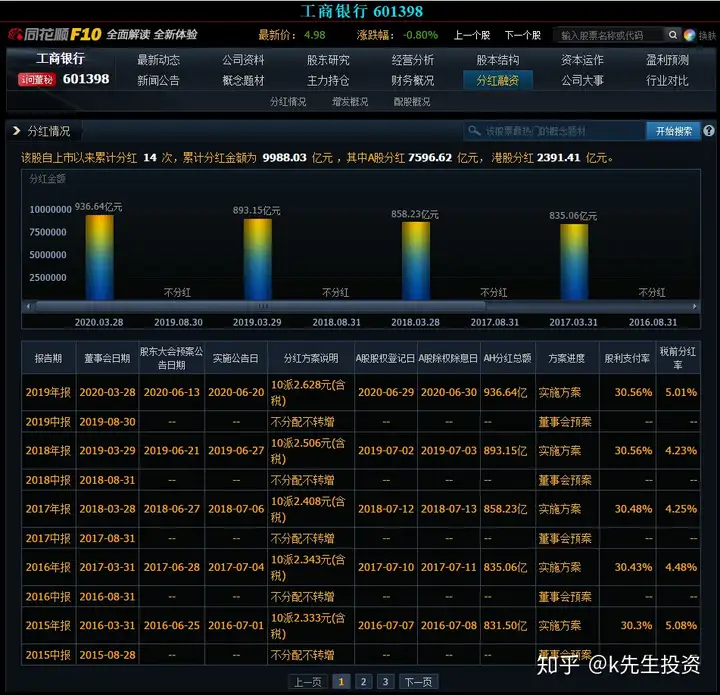The height and width of the screenshot is (695, 720).
Task: Jump to 增发概况 sub-section
Action: click(350, 101)
